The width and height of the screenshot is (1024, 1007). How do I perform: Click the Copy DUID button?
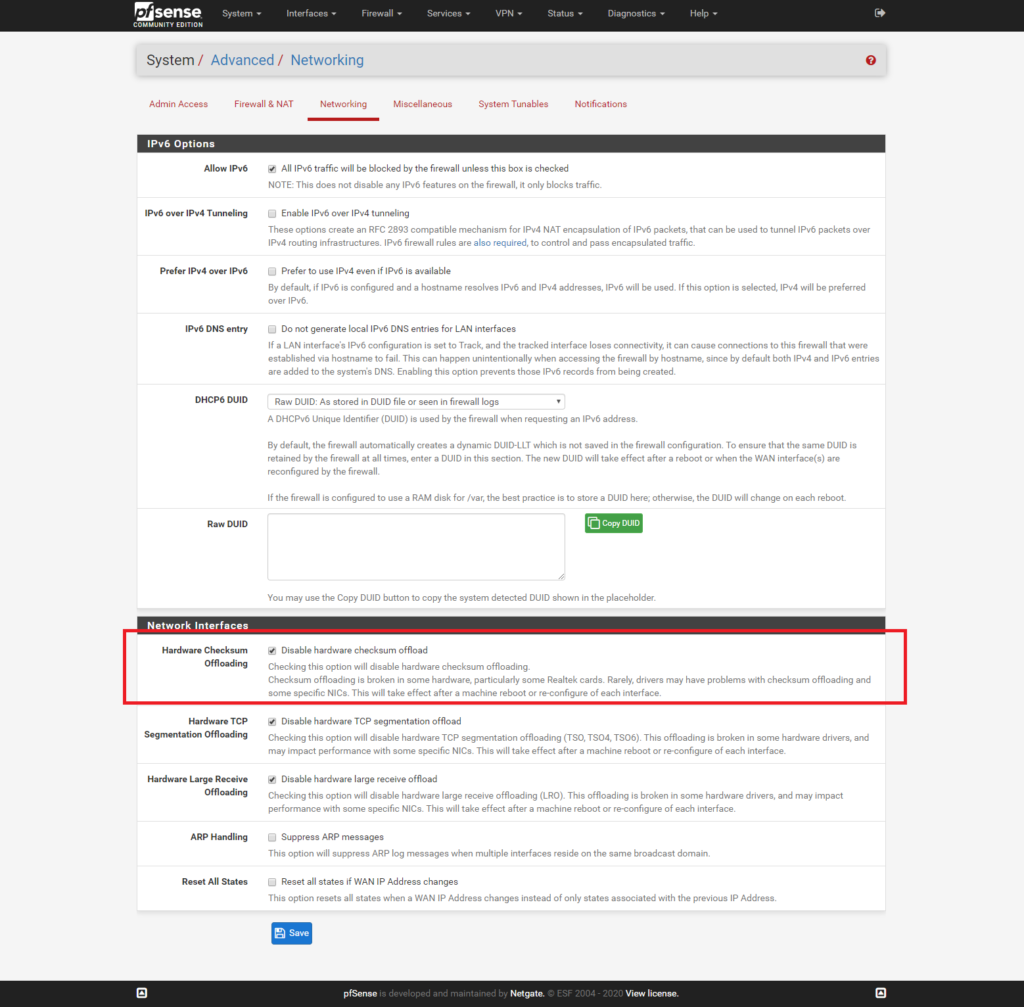click(x=614, y=523)
